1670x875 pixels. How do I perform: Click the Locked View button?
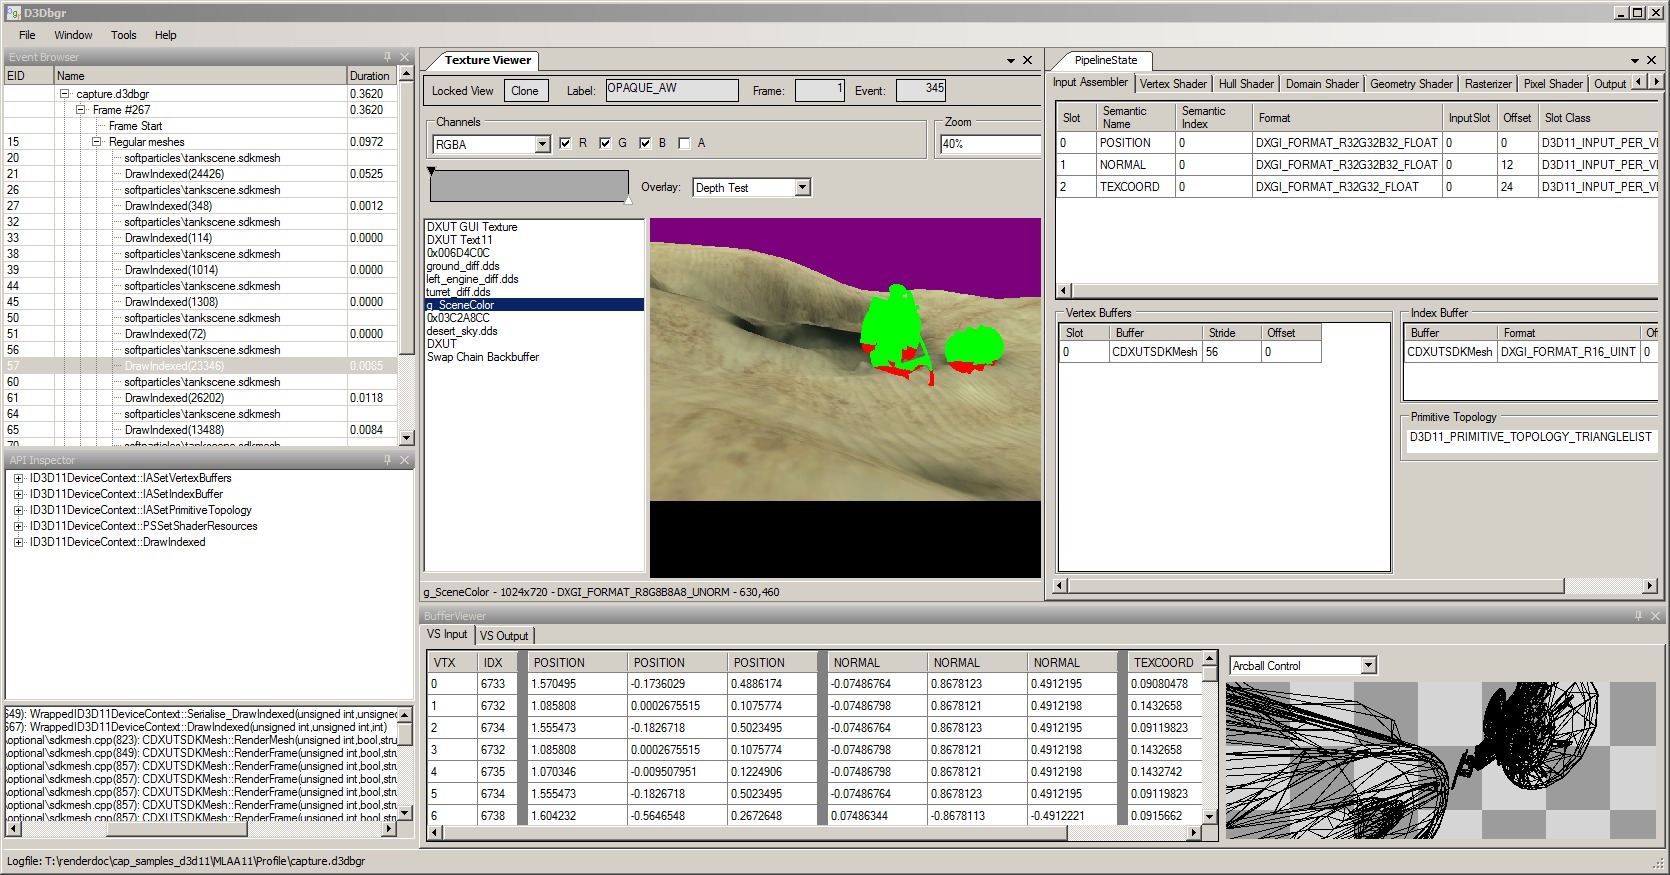(x=462, y=91)
